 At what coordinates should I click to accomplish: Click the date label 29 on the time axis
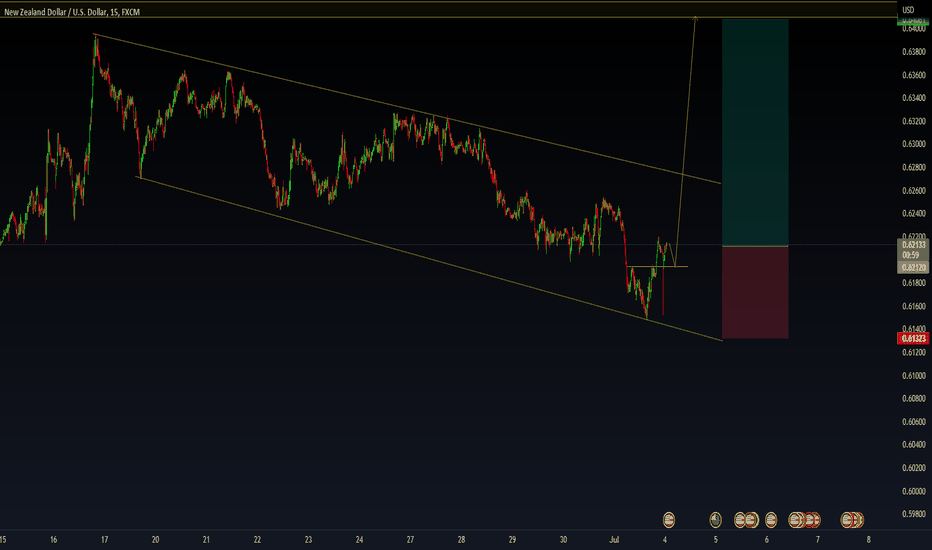[x=512, y=540]
